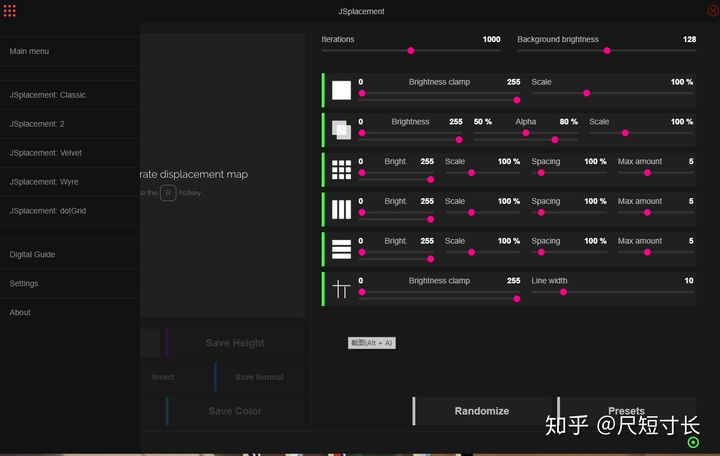Click the vertical bars Spacing slider handle

tap(541, 213)
